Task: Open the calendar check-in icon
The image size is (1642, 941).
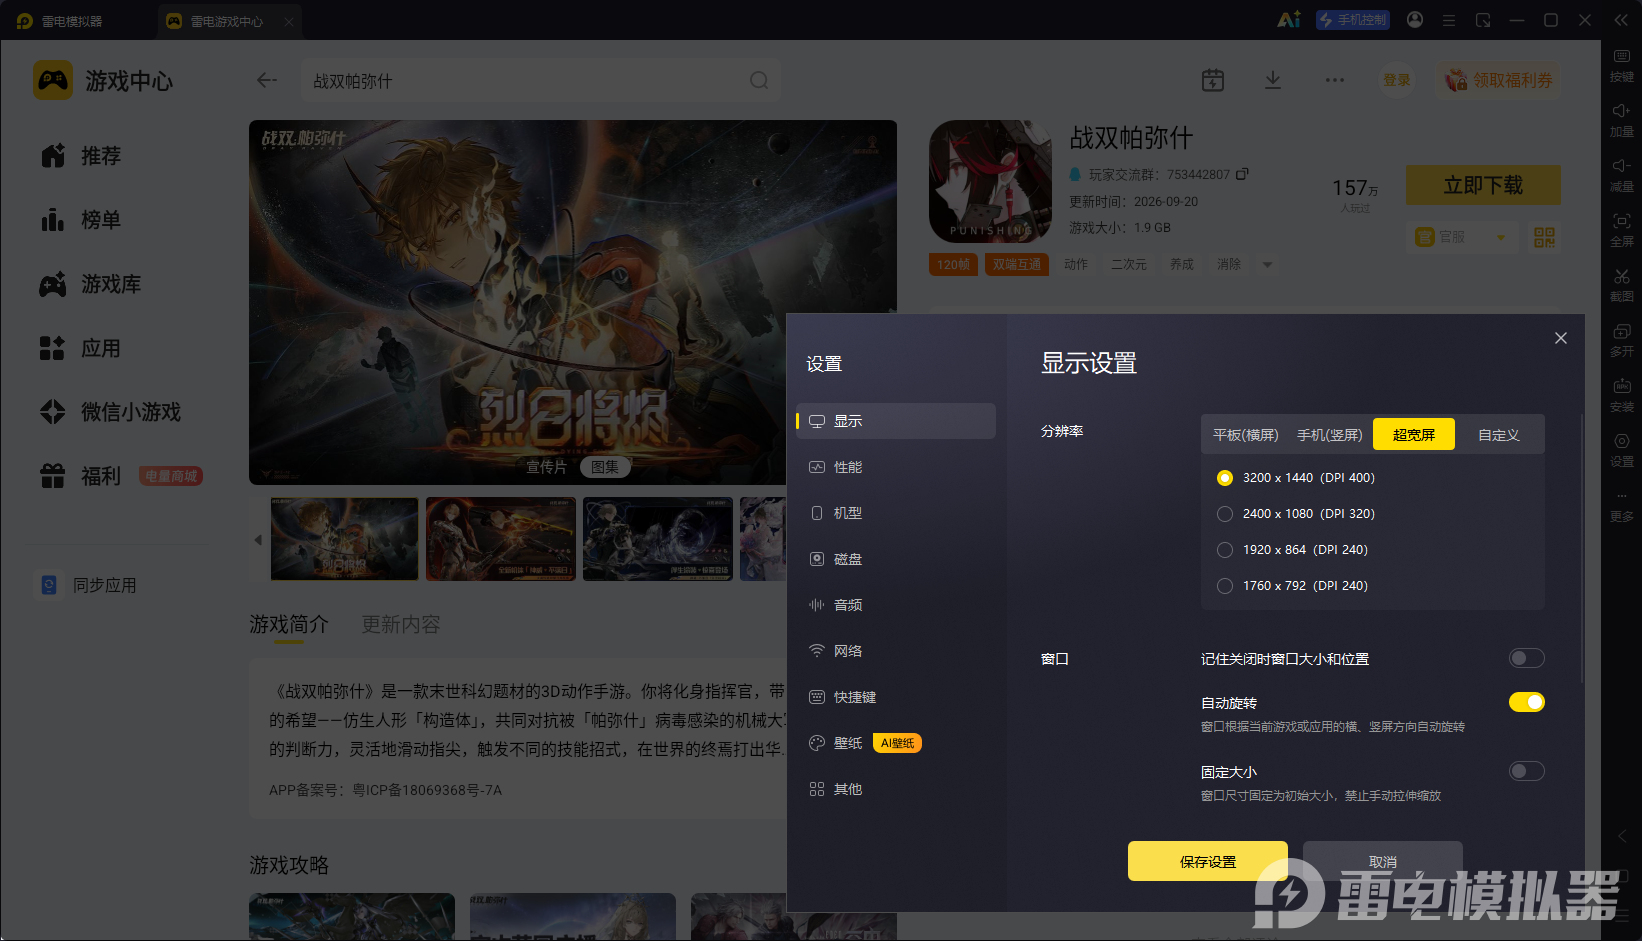Action: [x=1213, y=80]
